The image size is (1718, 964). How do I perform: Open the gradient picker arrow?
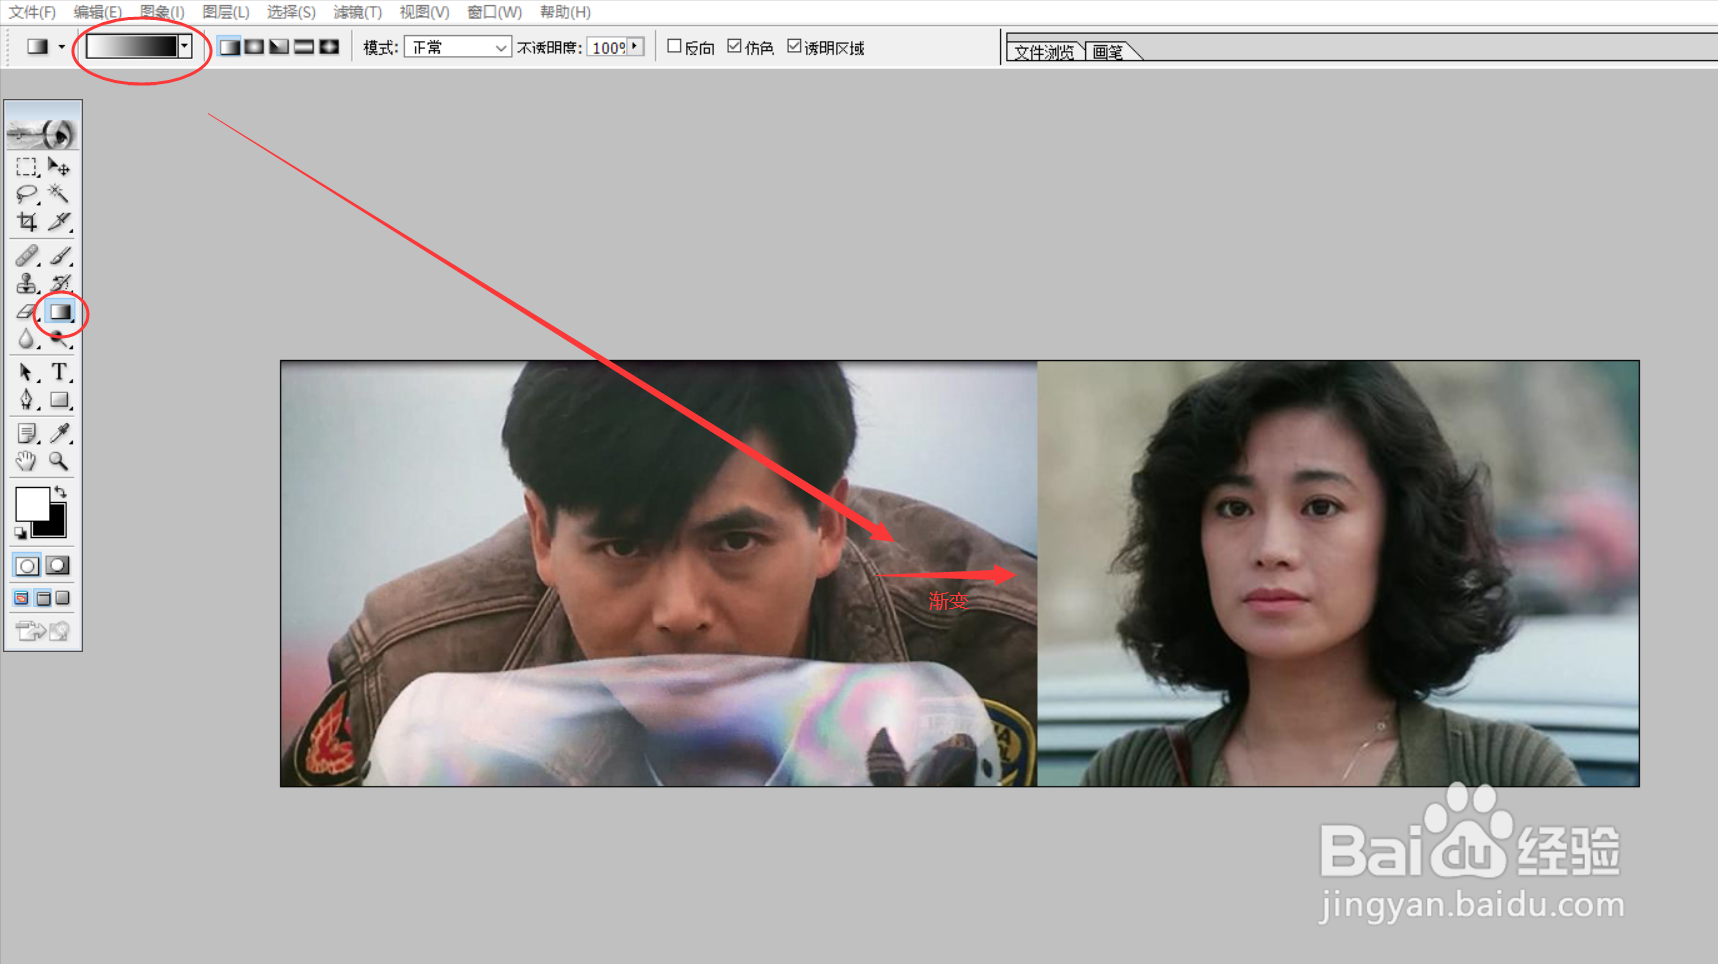coord(185,46)
